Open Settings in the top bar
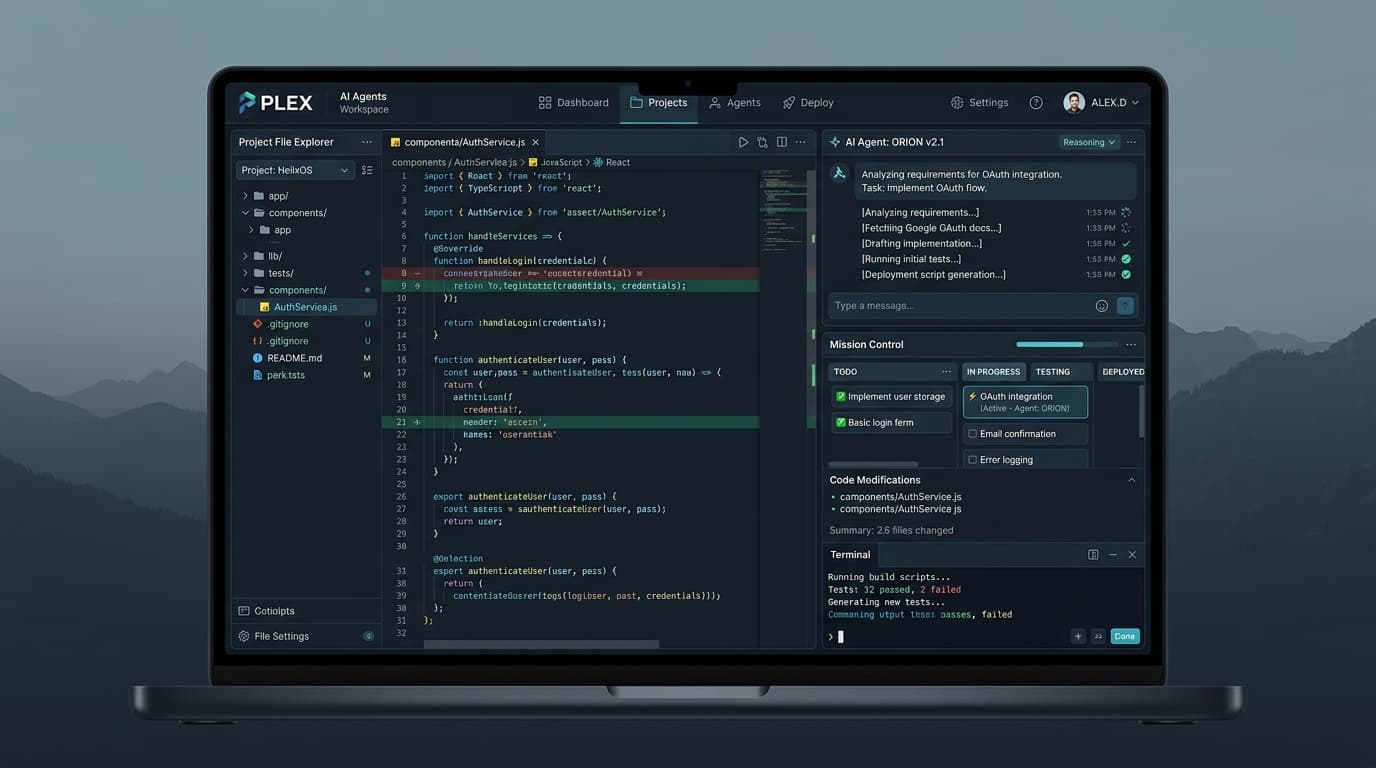The image size is (1376, 768). (x=979, y=103)
